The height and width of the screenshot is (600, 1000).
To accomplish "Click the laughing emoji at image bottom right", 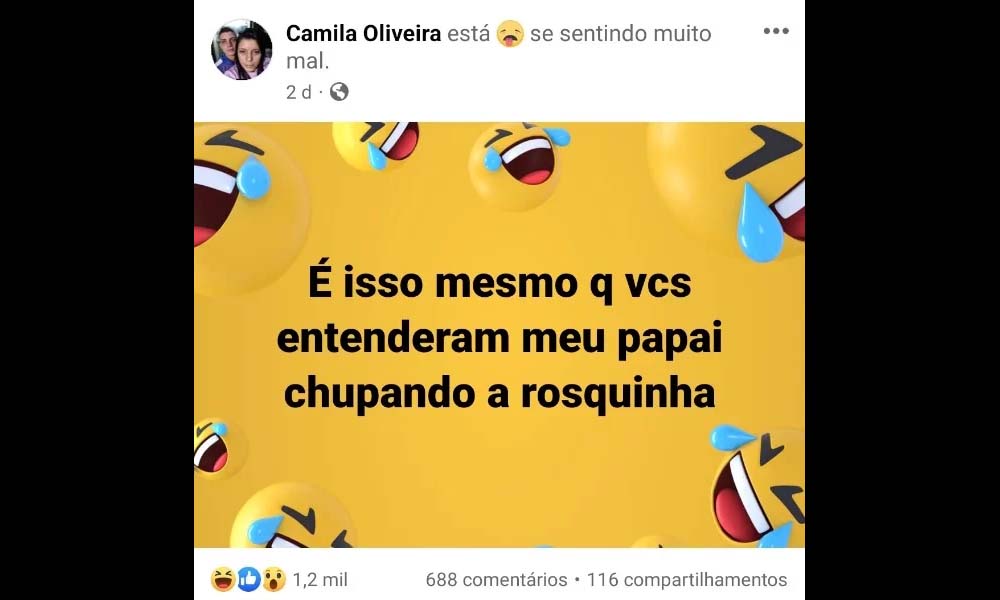I will (758, 486).
